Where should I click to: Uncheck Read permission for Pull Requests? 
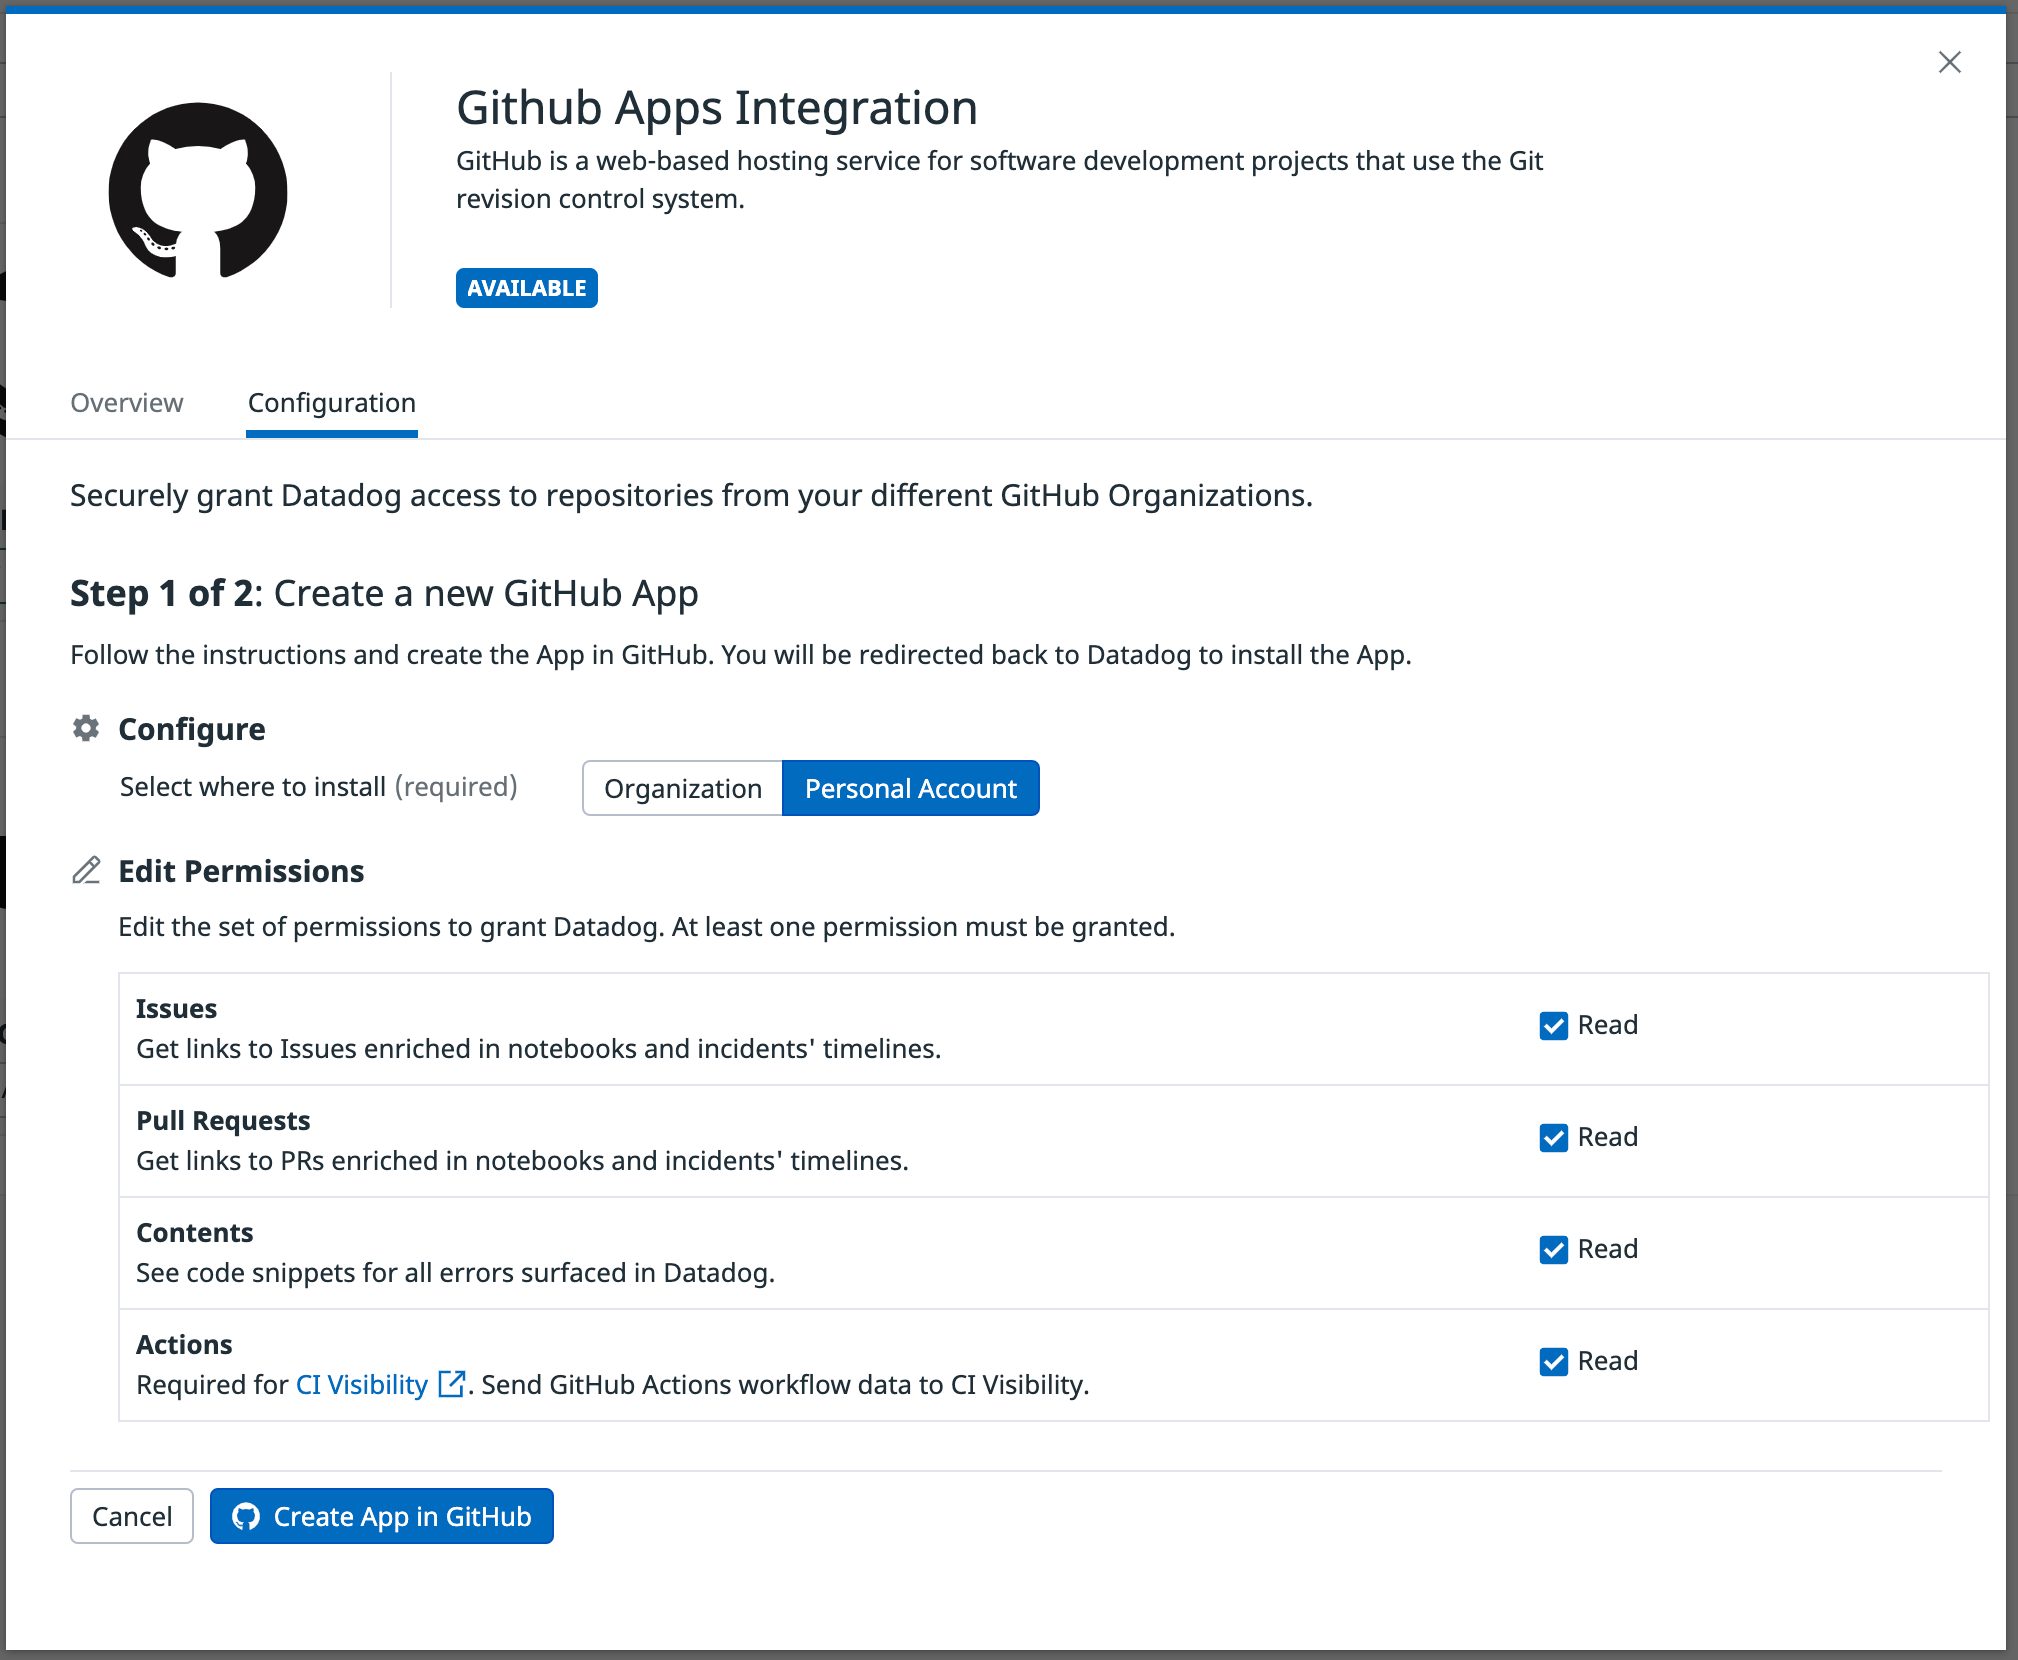1553,1137
